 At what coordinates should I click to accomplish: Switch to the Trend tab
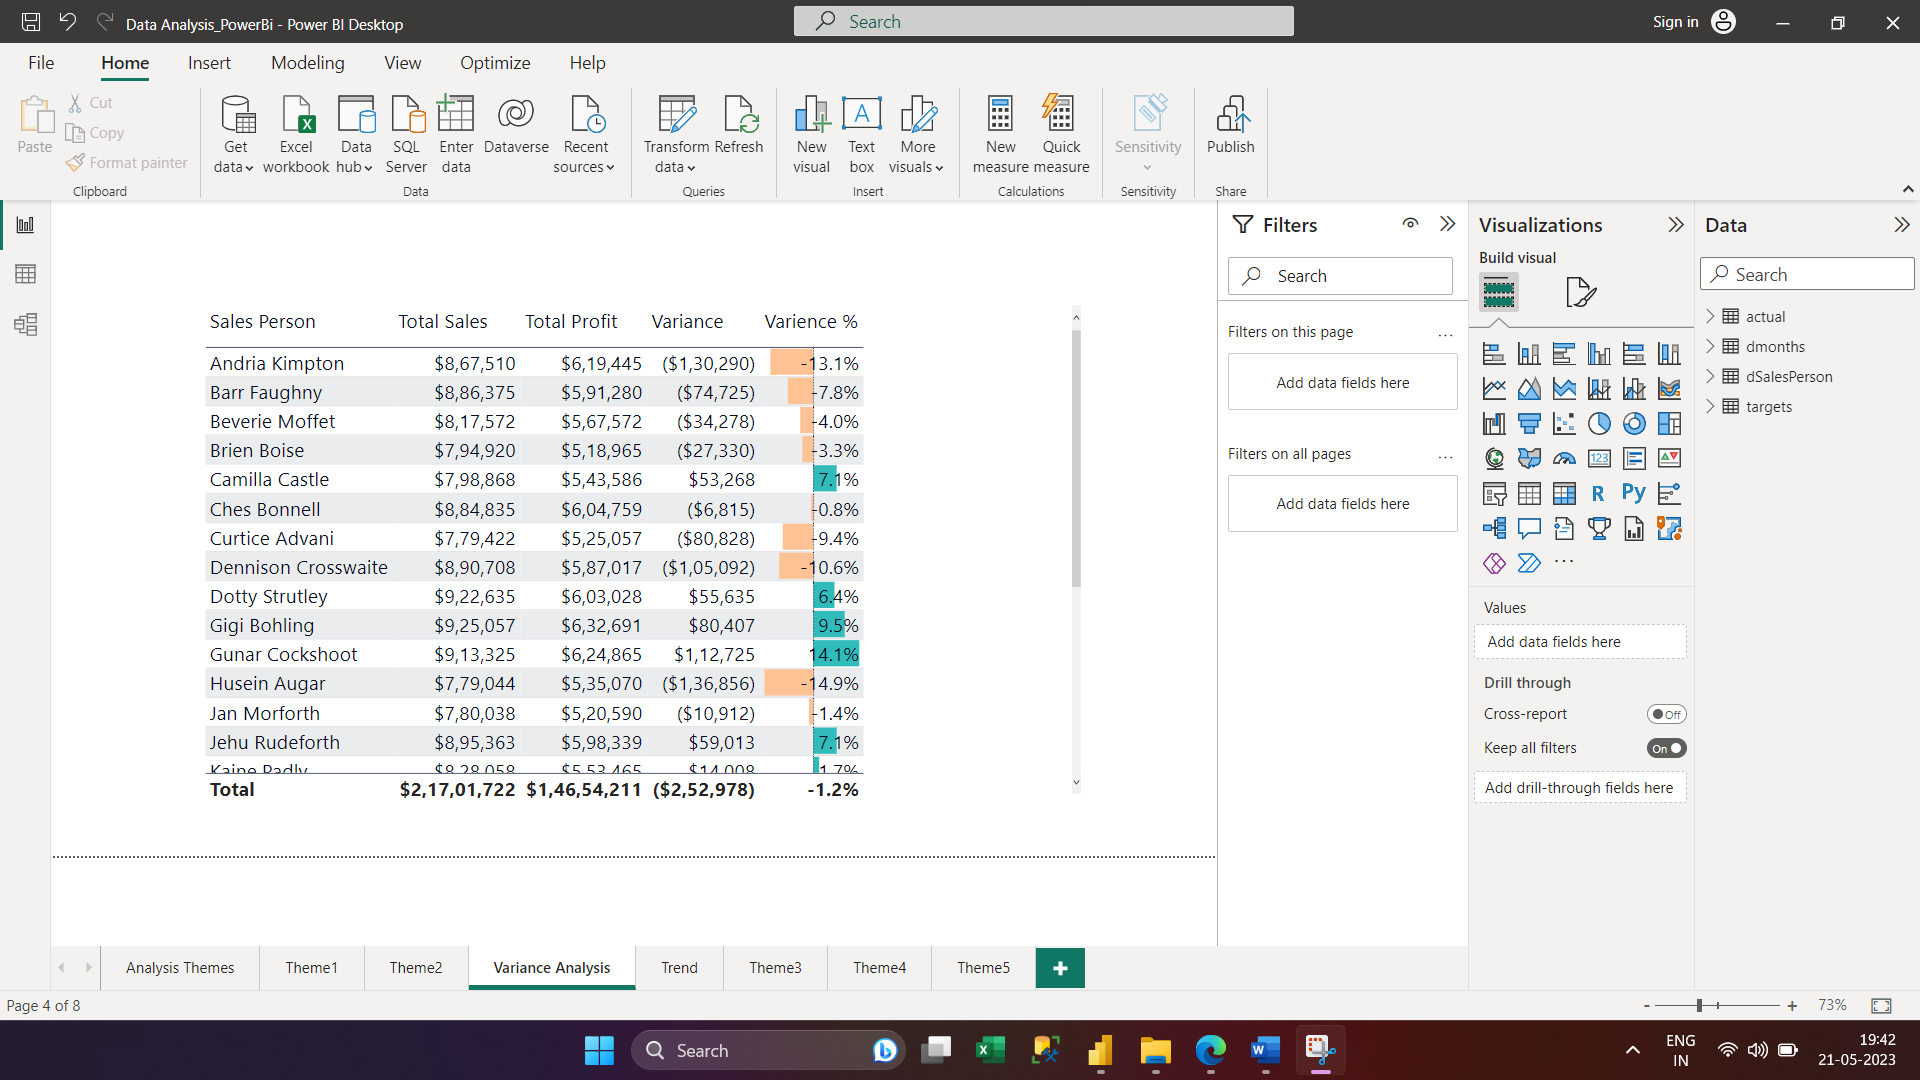coord(679,968)
